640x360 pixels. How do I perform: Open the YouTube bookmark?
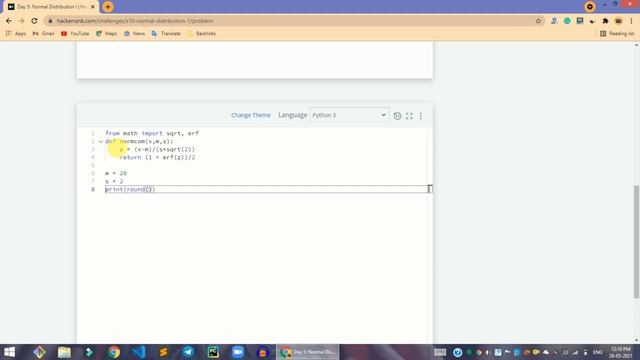point(75,33)
